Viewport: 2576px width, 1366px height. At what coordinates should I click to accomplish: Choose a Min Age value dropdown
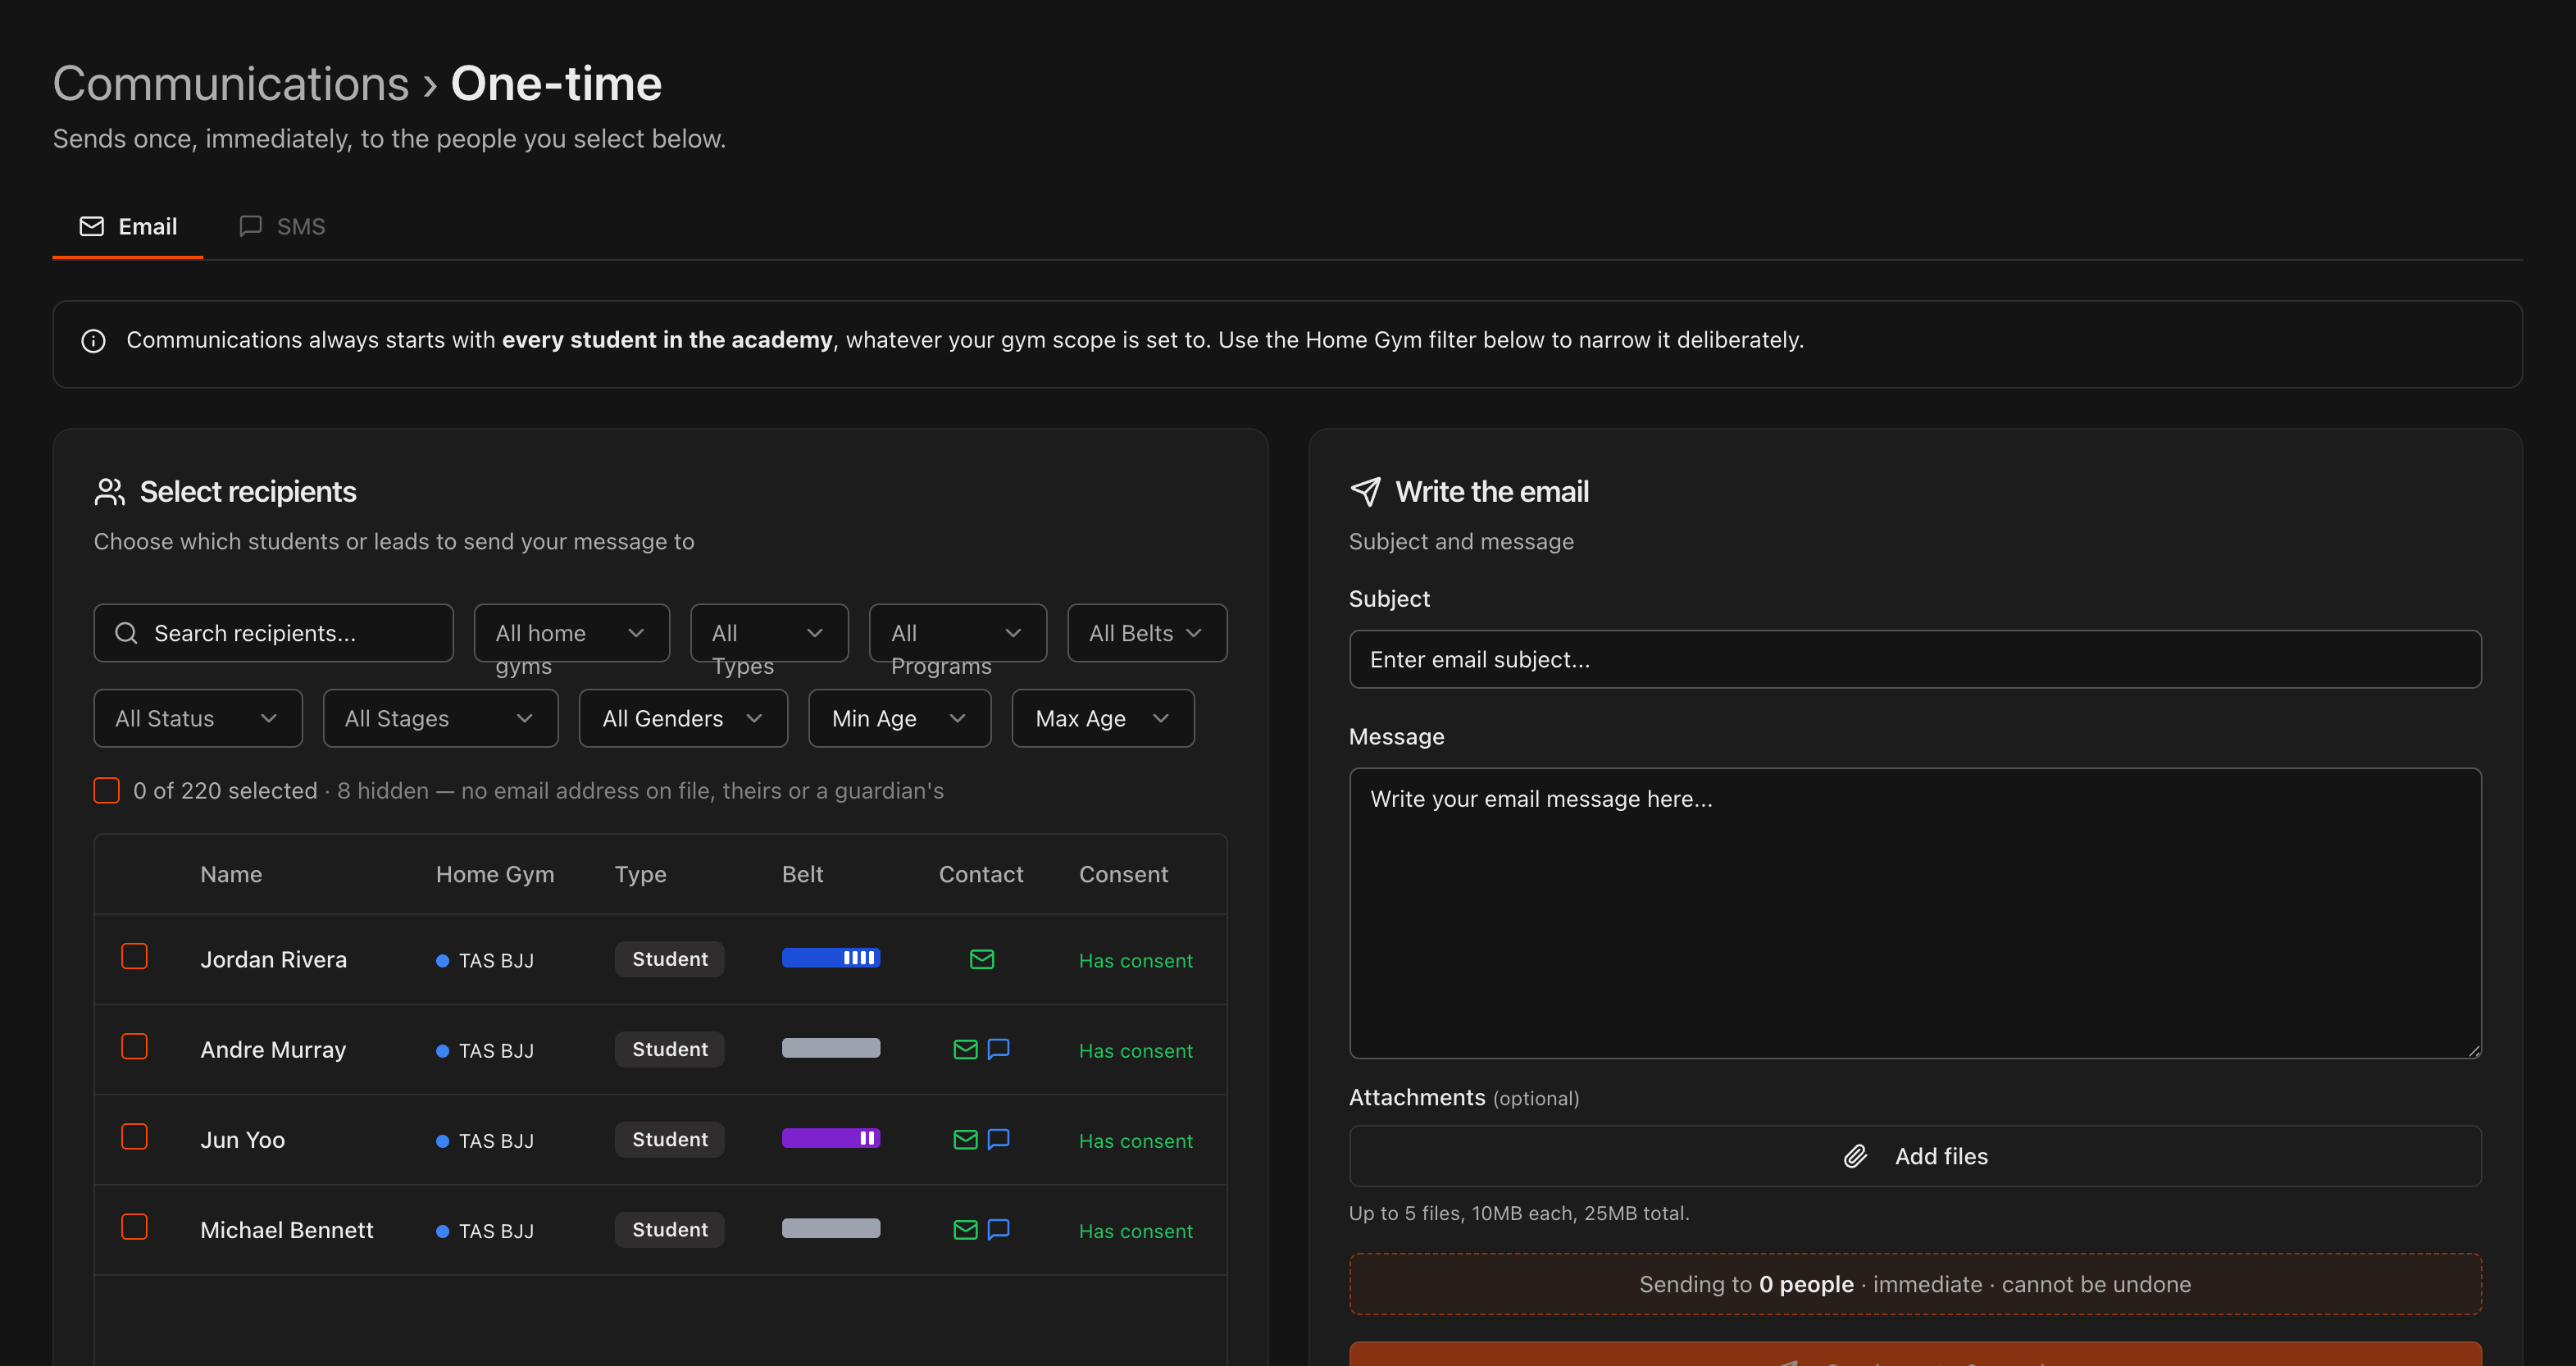coord(899,719)
